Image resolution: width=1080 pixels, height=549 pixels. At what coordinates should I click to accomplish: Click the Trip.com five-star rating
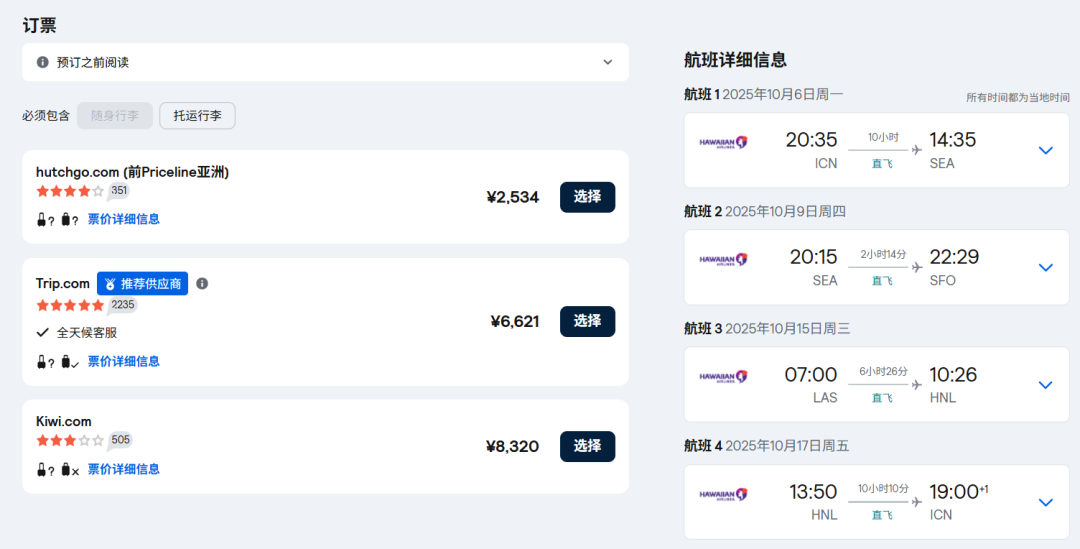pos(70,304)
